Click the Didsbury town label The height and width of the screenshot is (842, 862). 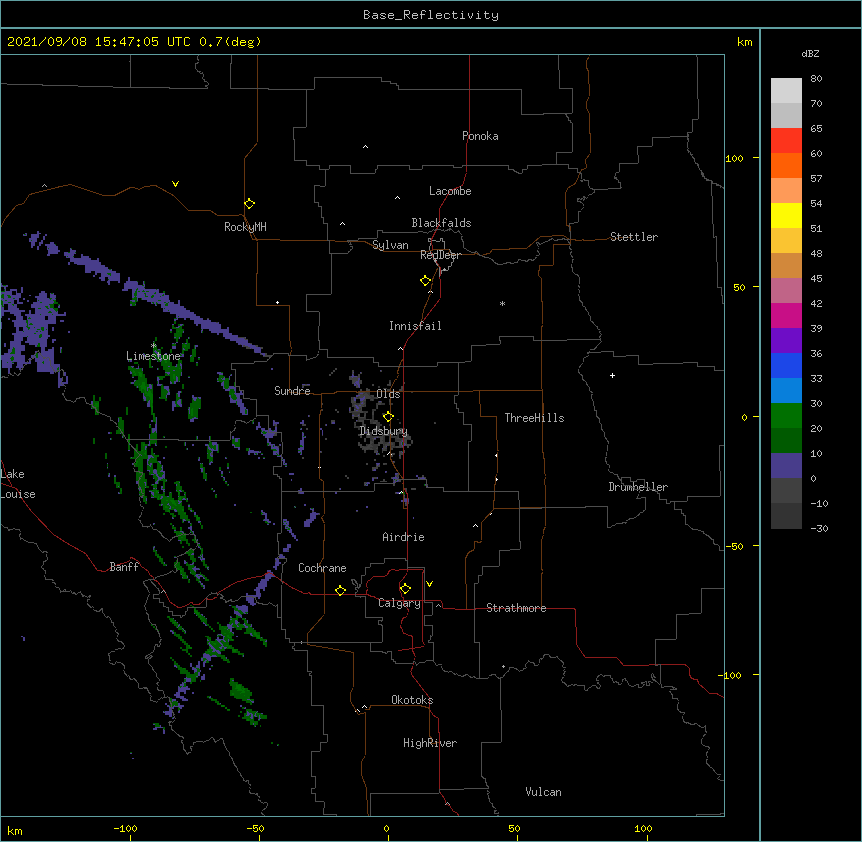pyautogui.click(x=383, y=431)
